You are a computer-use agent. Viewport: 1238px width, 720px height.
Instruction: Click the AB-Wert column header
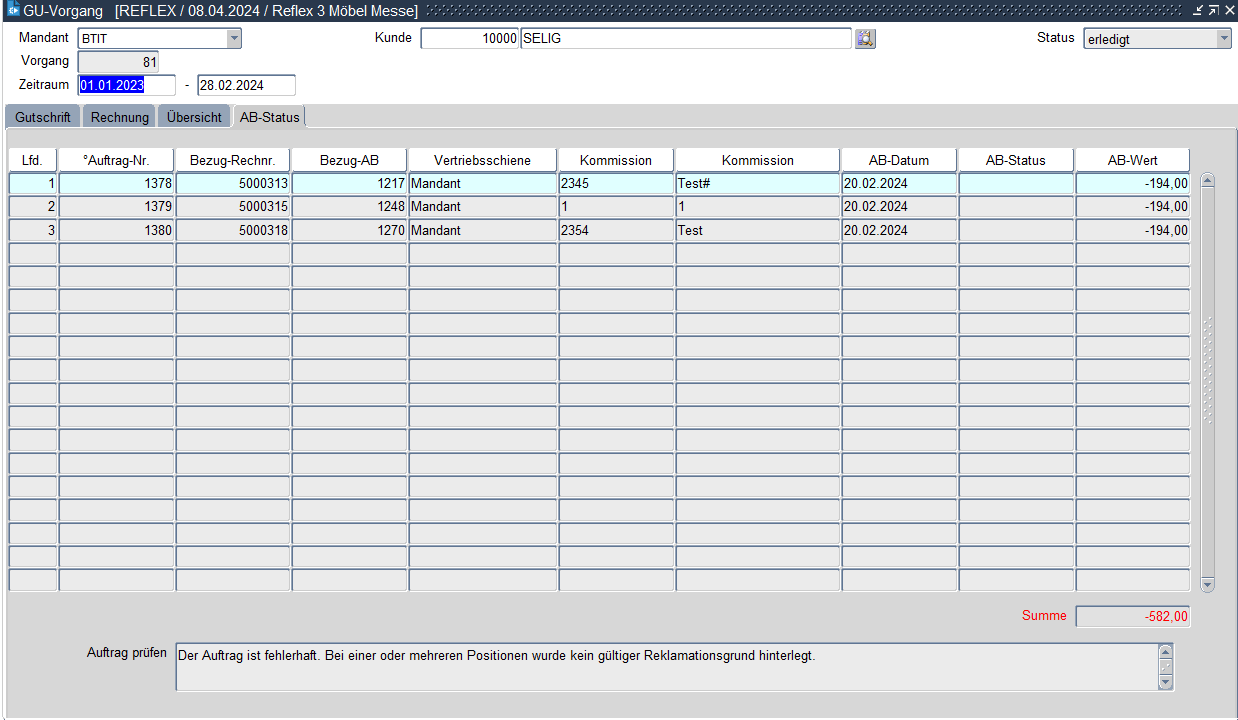(1132, 160)
